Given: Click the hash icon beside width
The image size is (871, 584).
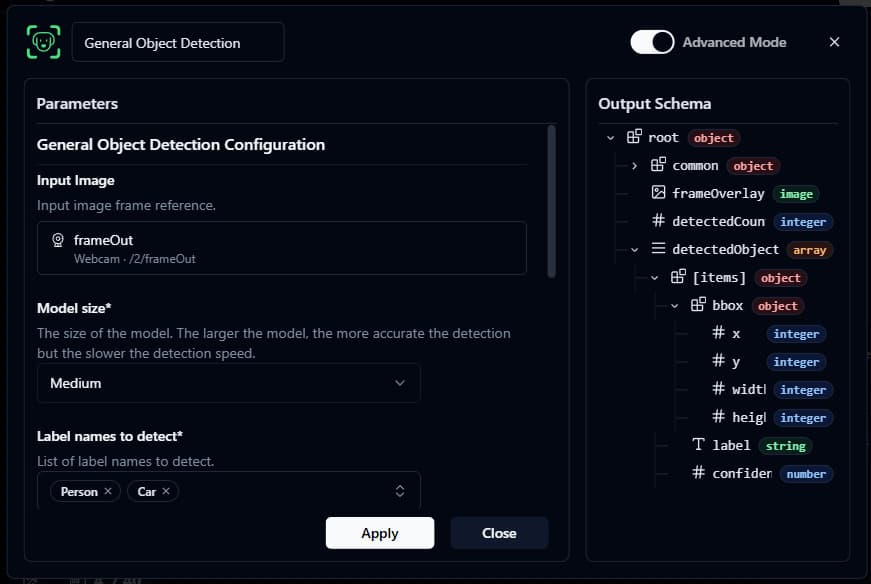Looking at the screenshot, I should click(x=718, y=388).
